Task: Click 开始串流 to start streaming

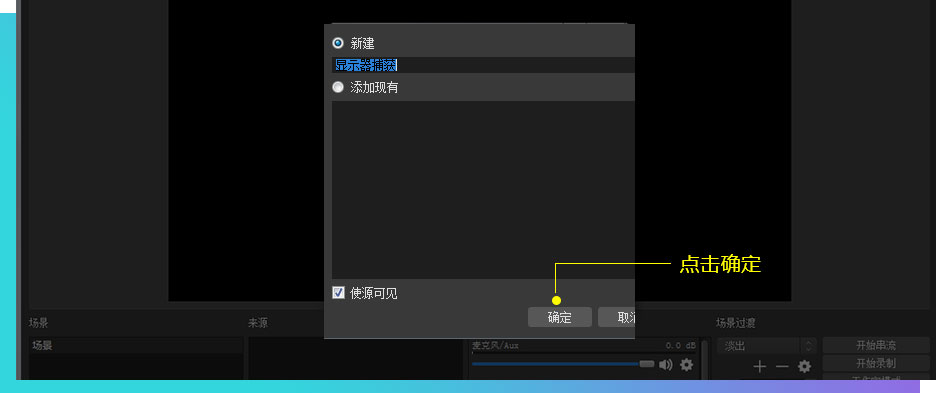Action: click(x=876, y=345)
